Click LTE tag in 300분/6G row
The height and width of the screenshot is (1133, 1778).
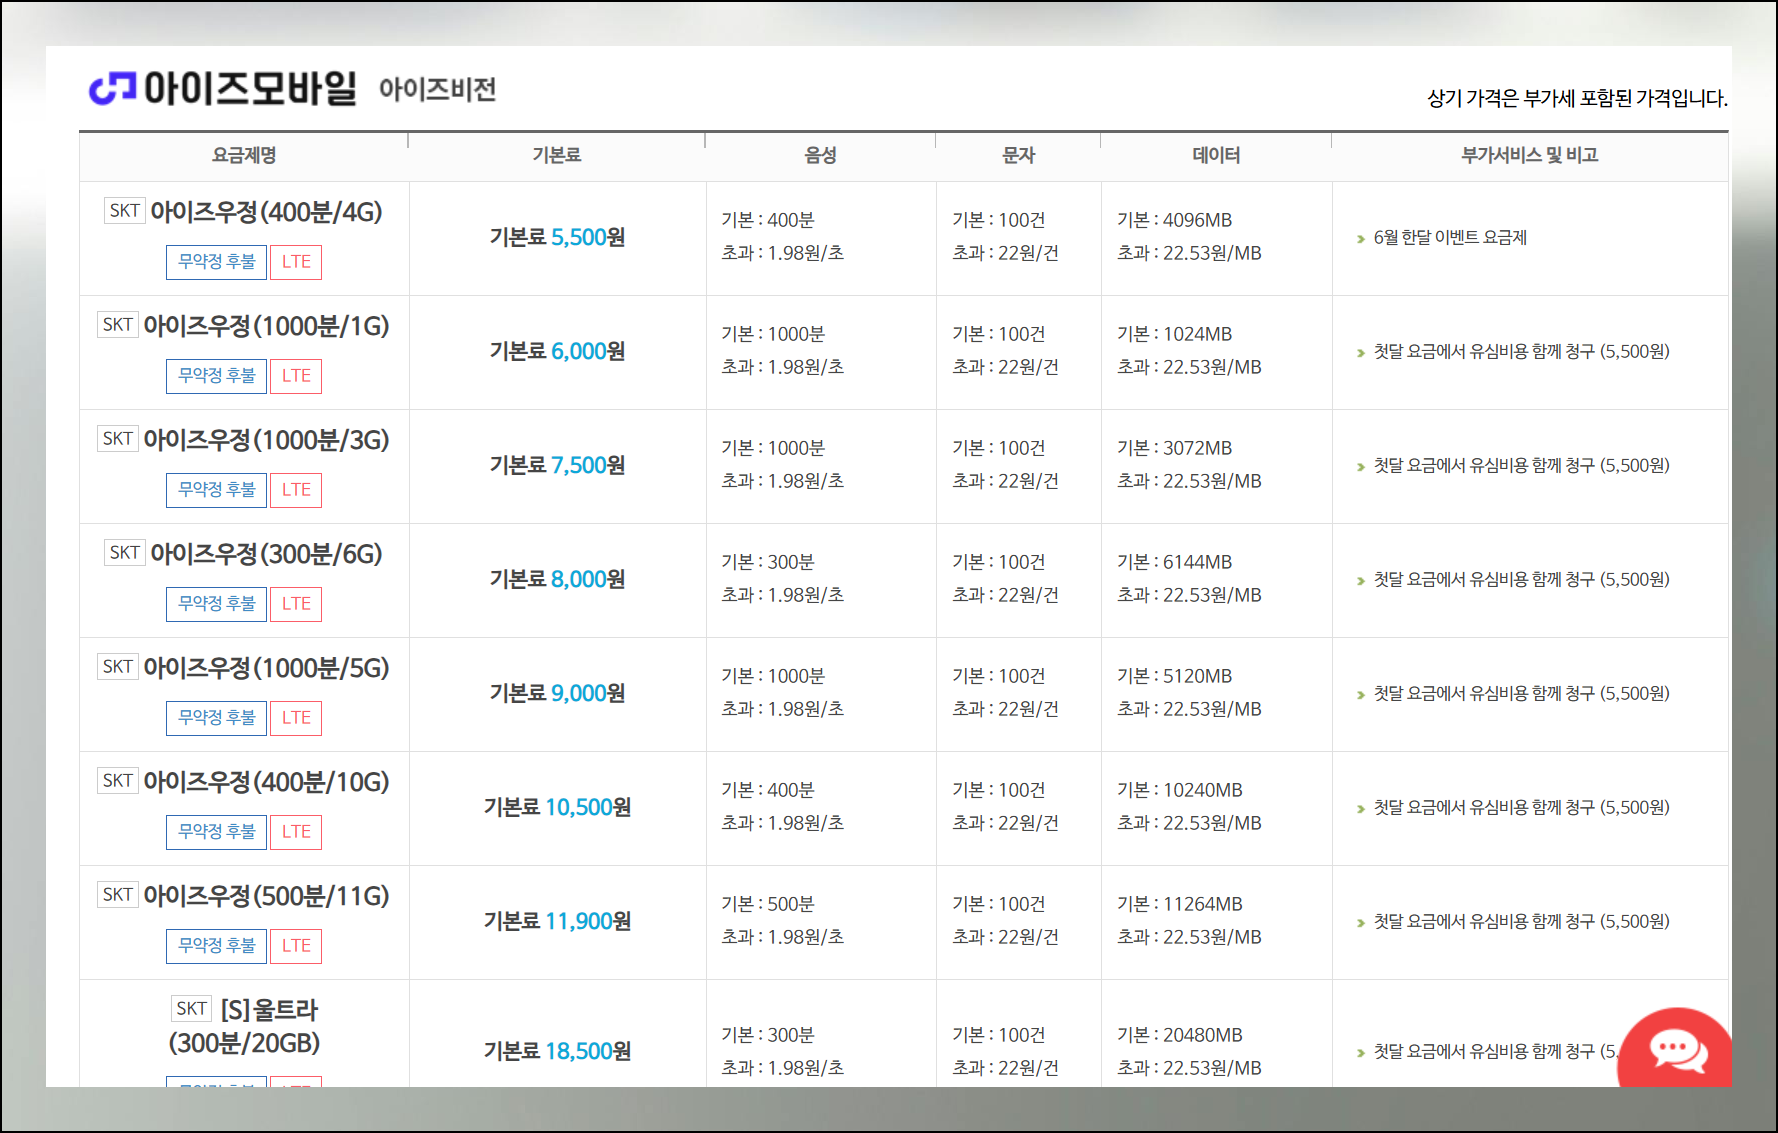coord(296,604)
